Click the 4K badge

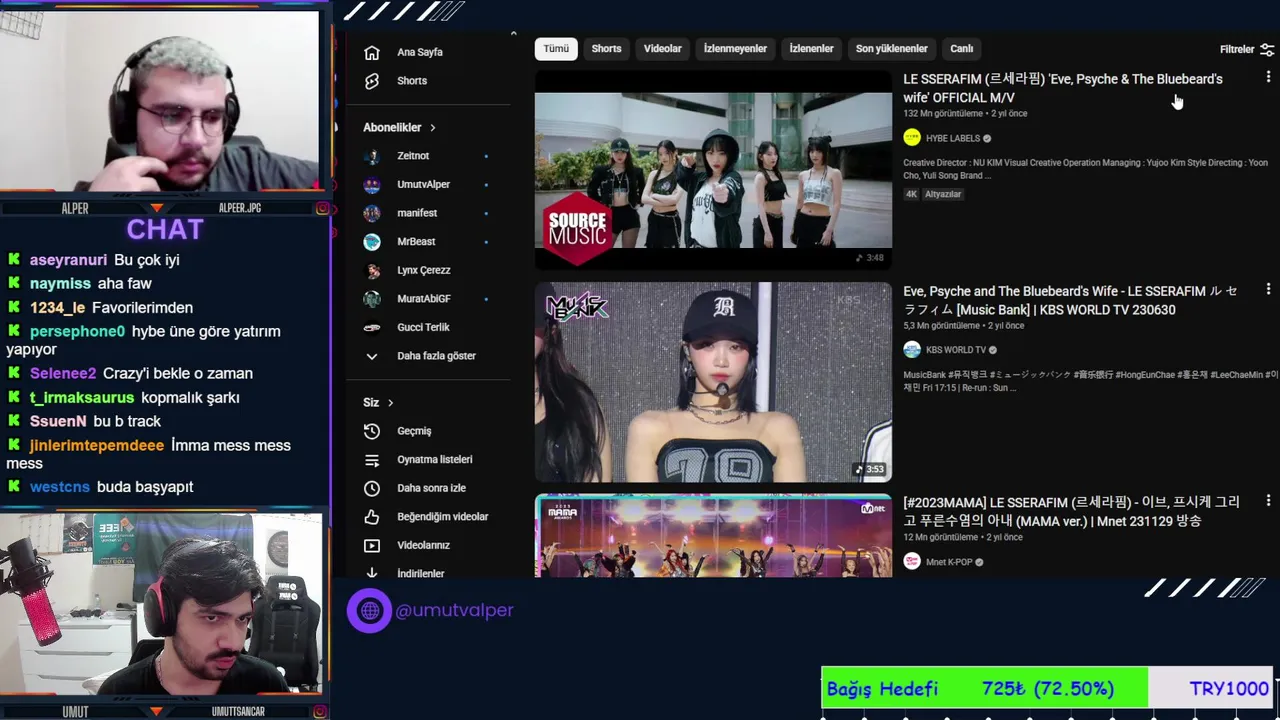pos(911,194)
